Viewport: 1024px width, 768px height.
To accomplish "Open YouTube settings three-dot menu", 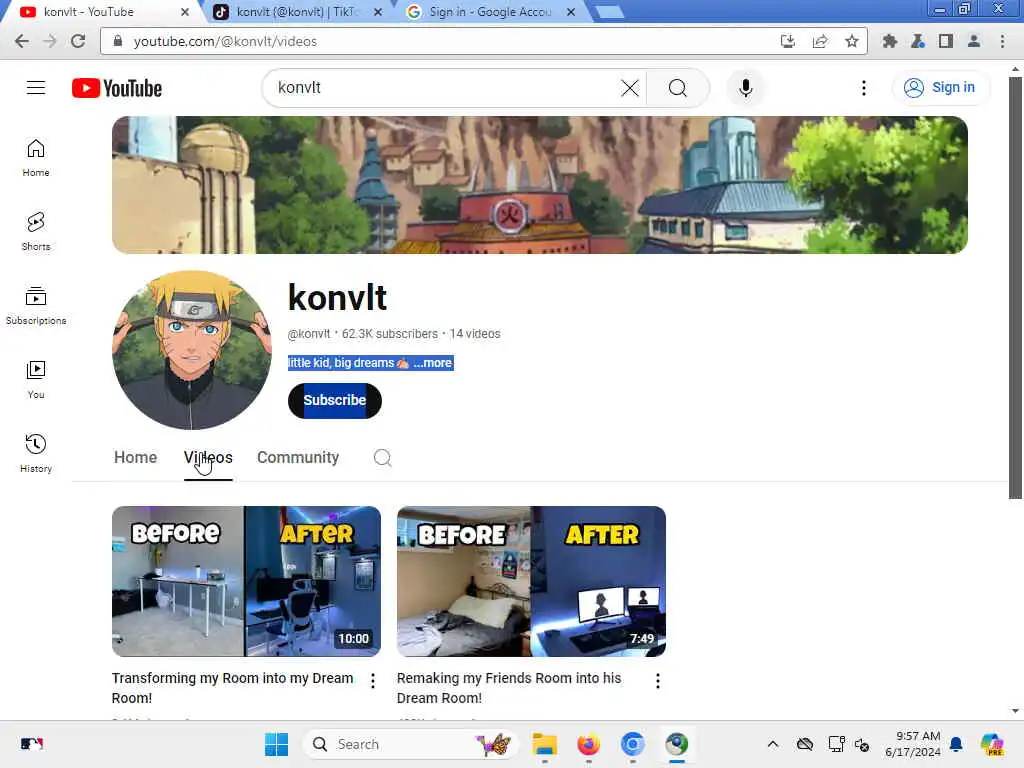I will tap(863, 88).
